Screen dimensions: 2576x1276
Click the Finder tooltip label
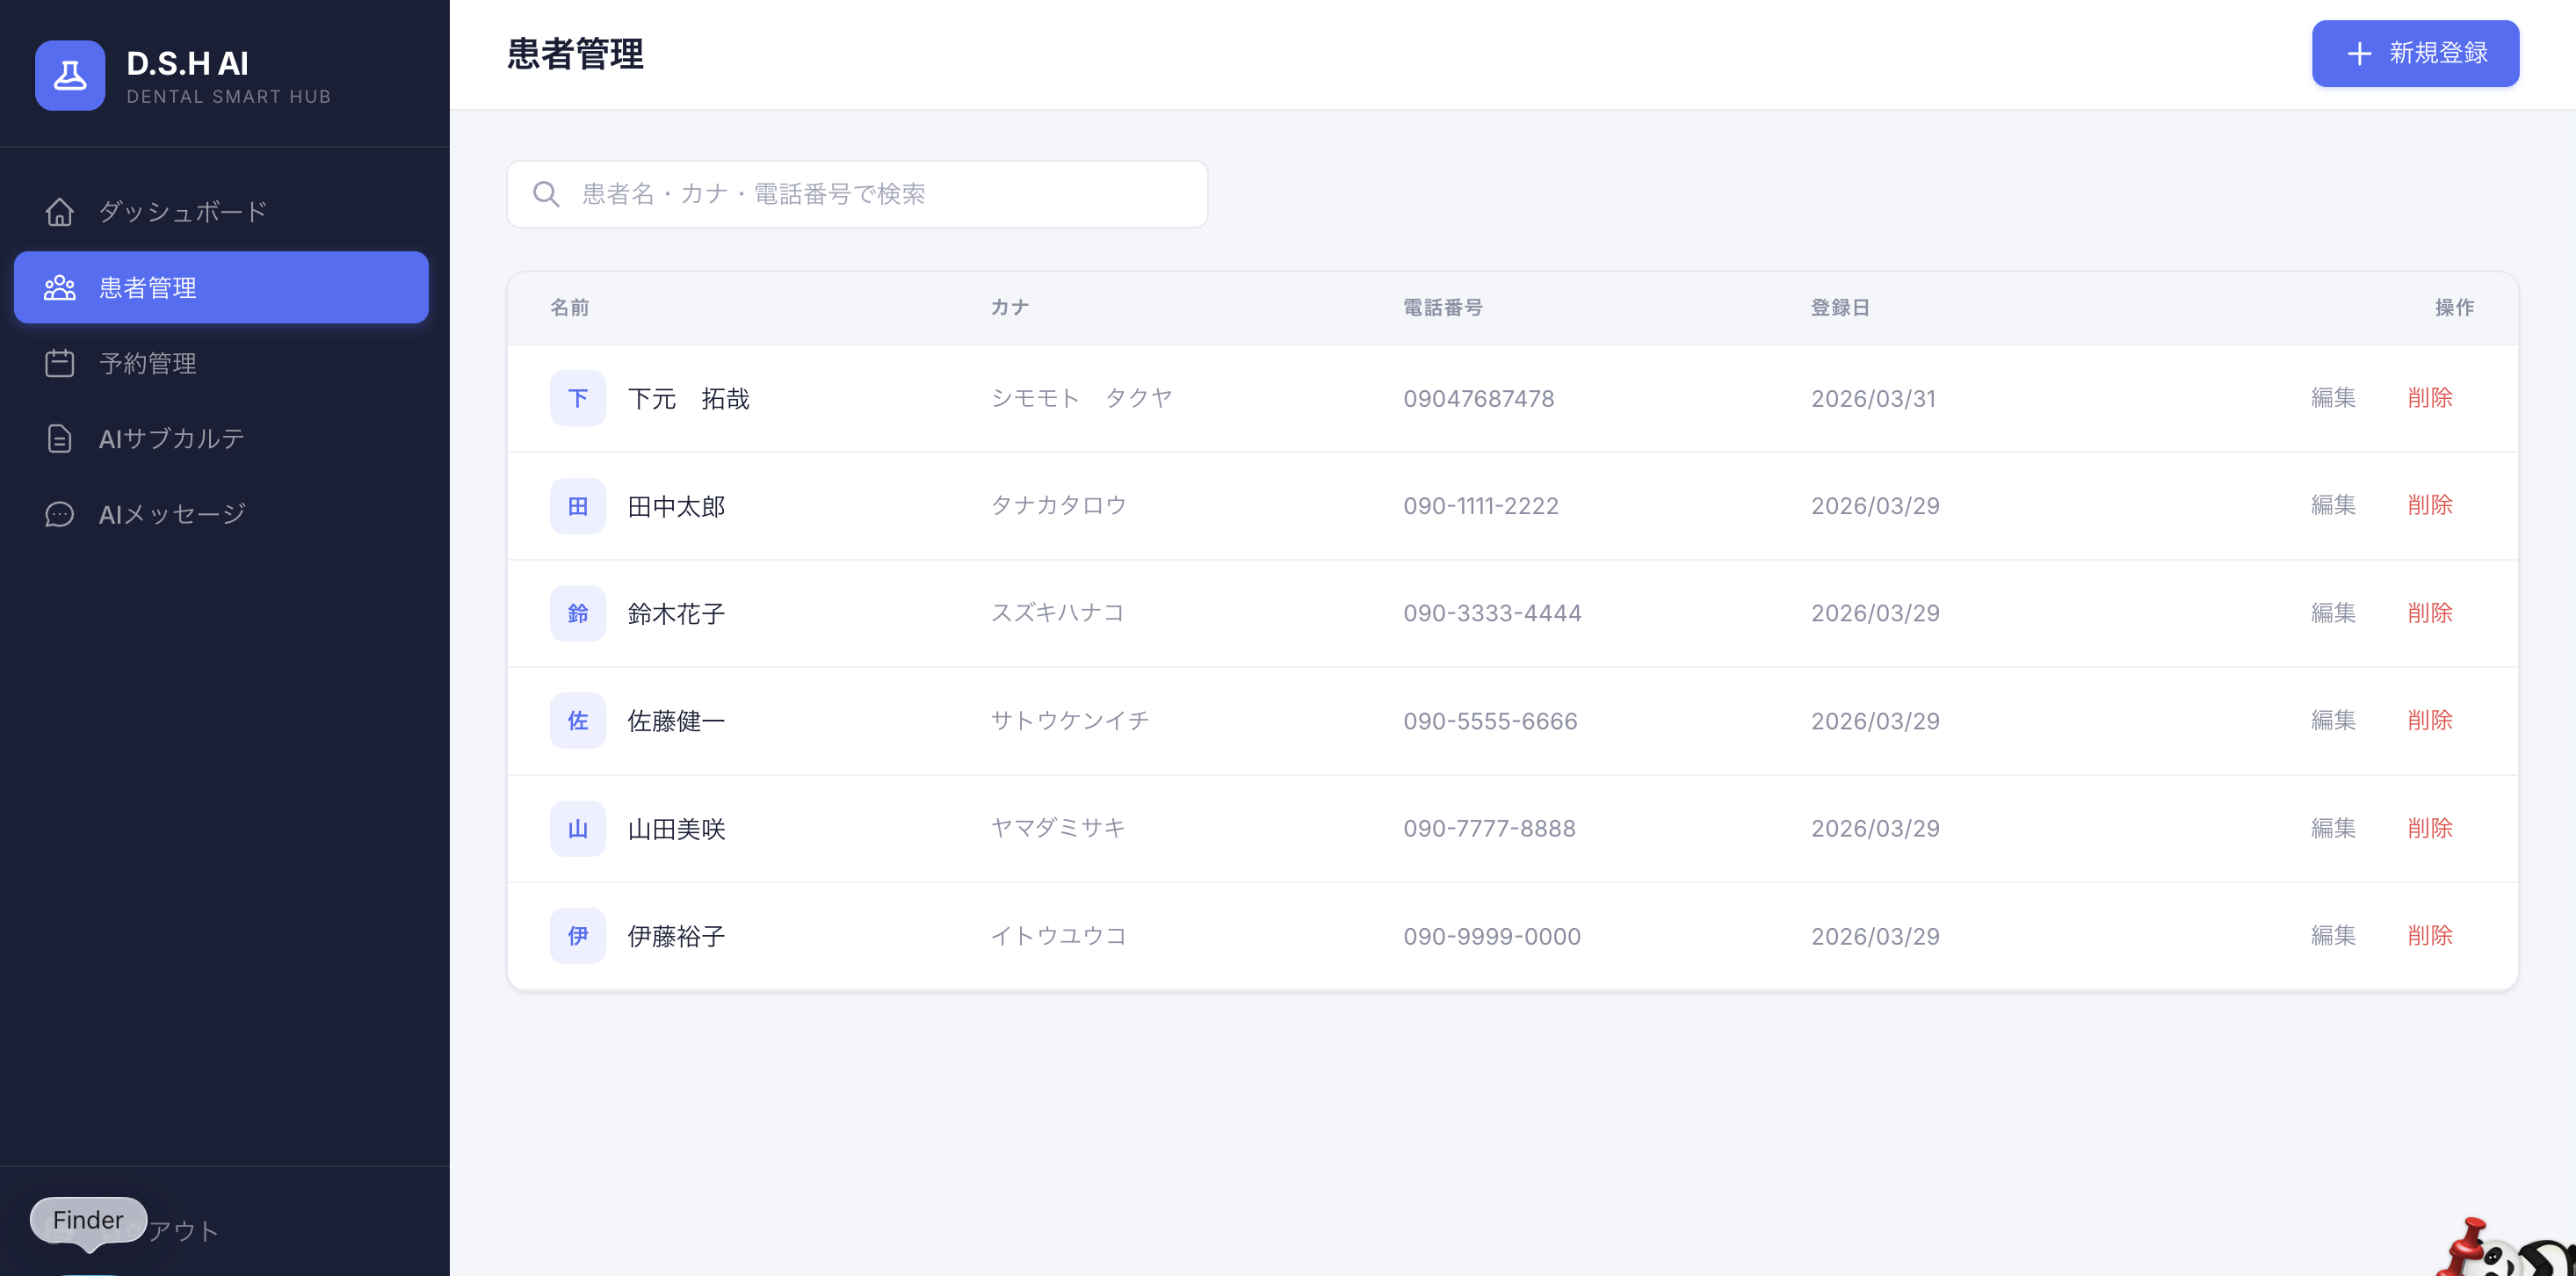point(88,1220)
